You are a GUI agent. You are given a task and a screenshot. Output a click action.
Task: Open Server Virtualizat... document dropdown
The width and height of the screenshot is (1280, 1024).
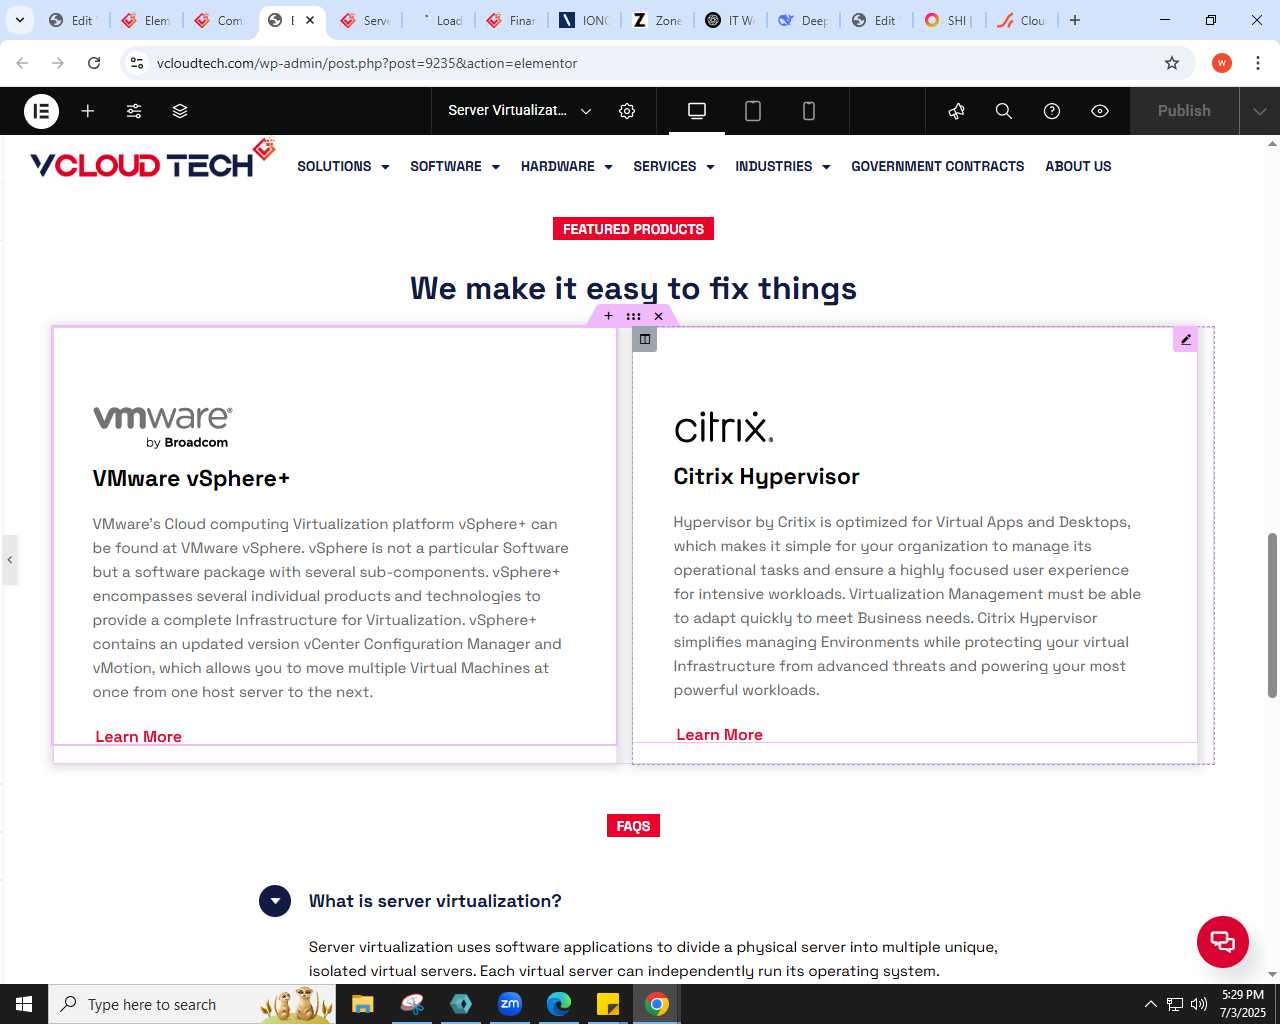(x=520, y=111)
